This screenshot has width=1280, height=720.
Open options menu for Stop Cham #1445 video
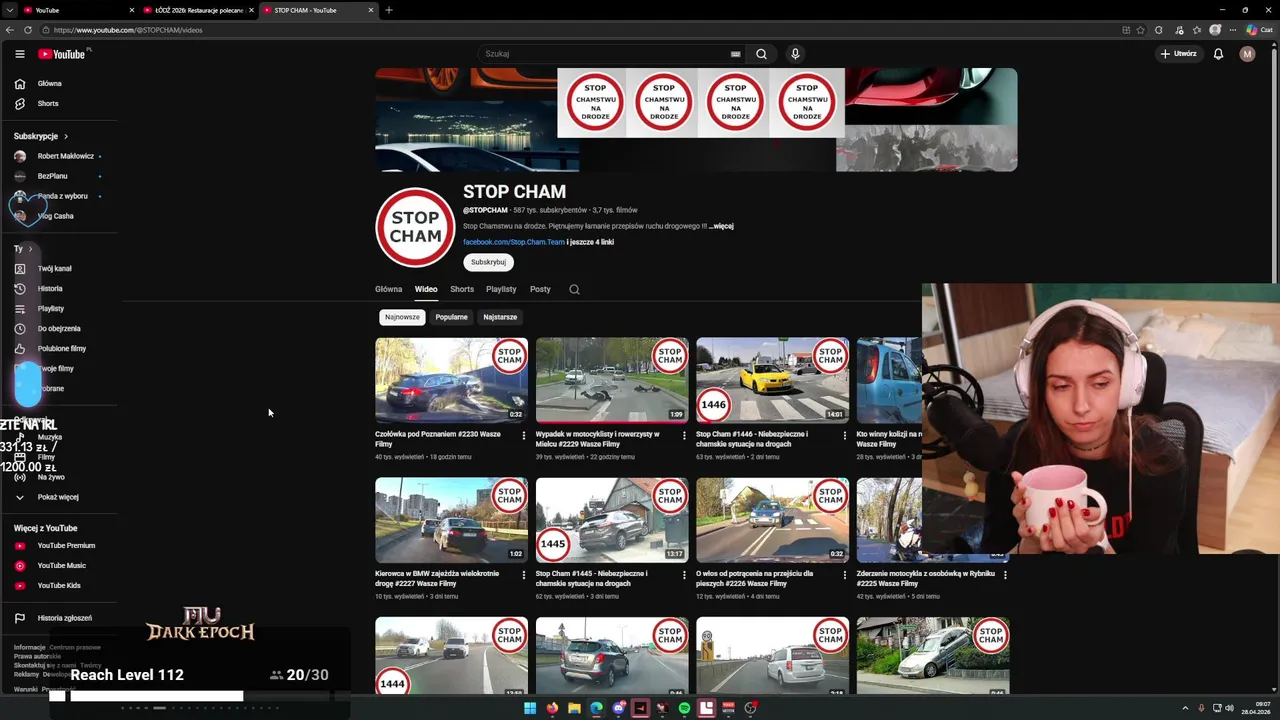click(x=684, y=575)
